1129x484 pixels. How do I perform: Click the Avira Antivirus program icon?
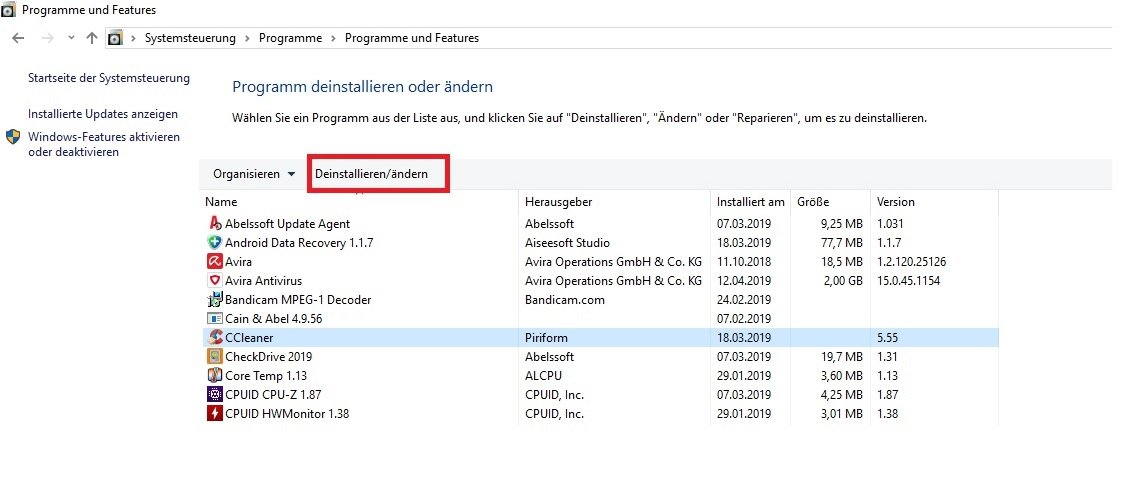214,280
